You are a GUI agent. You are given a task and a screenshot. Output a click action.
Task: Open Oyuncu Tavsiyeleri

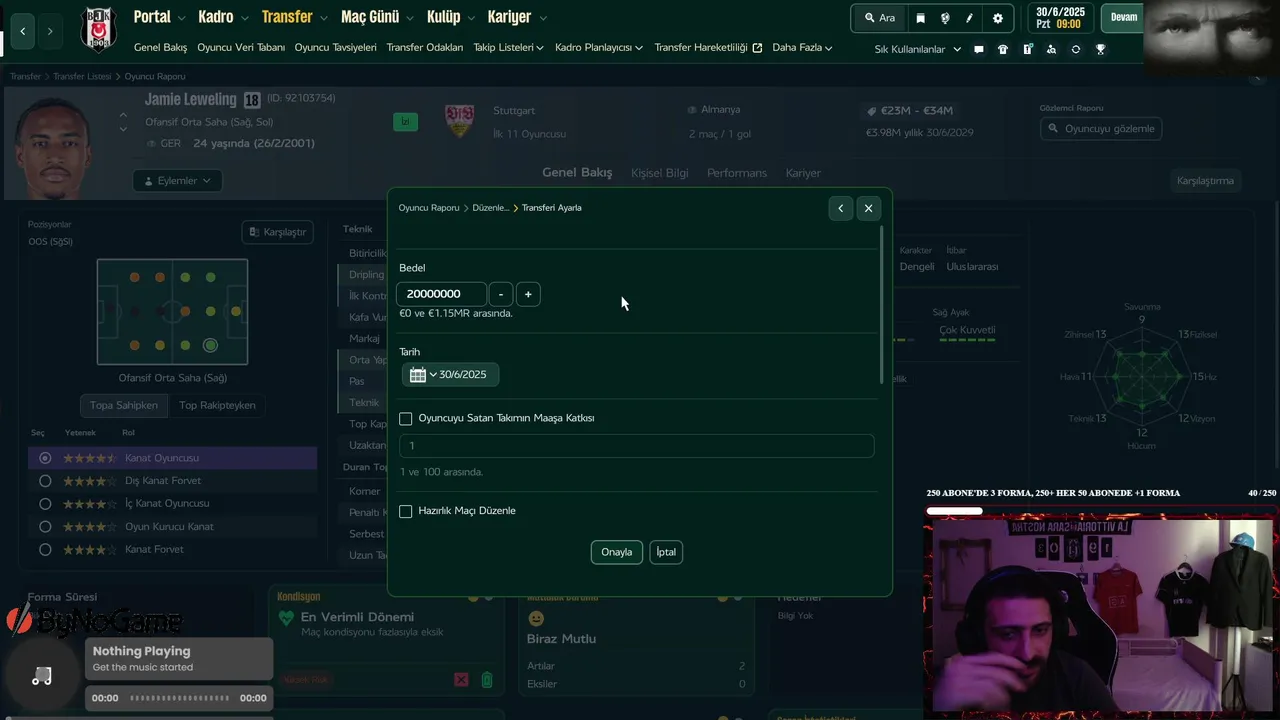(x=335, y=47)
